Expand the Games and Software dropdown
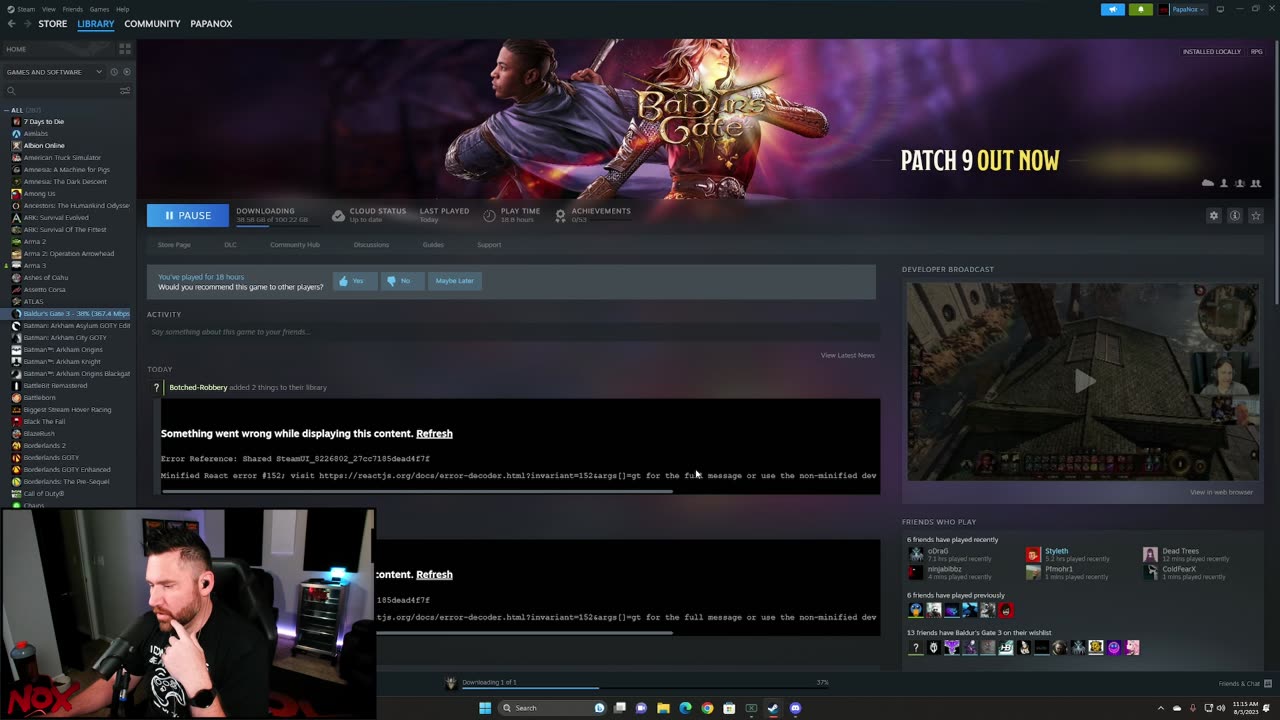Viewport: 1280px width, 720px height. (x=54, y=72)
